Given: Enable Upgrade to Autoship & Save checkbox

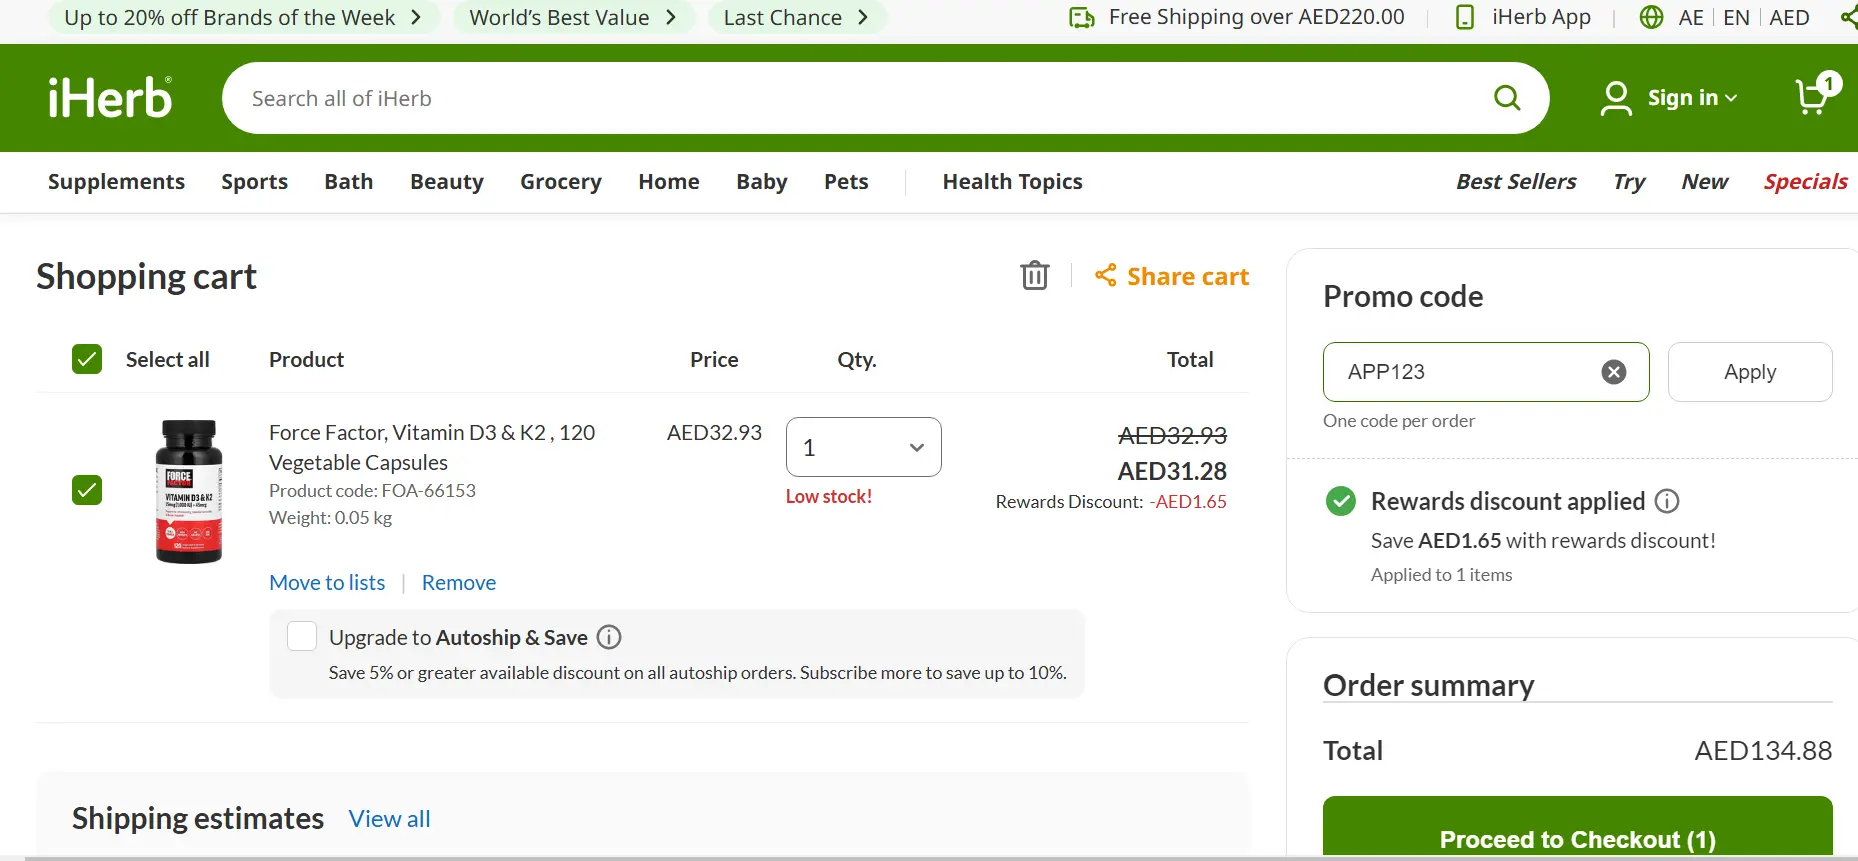Looking at the screenshot, I should [302, 636].
